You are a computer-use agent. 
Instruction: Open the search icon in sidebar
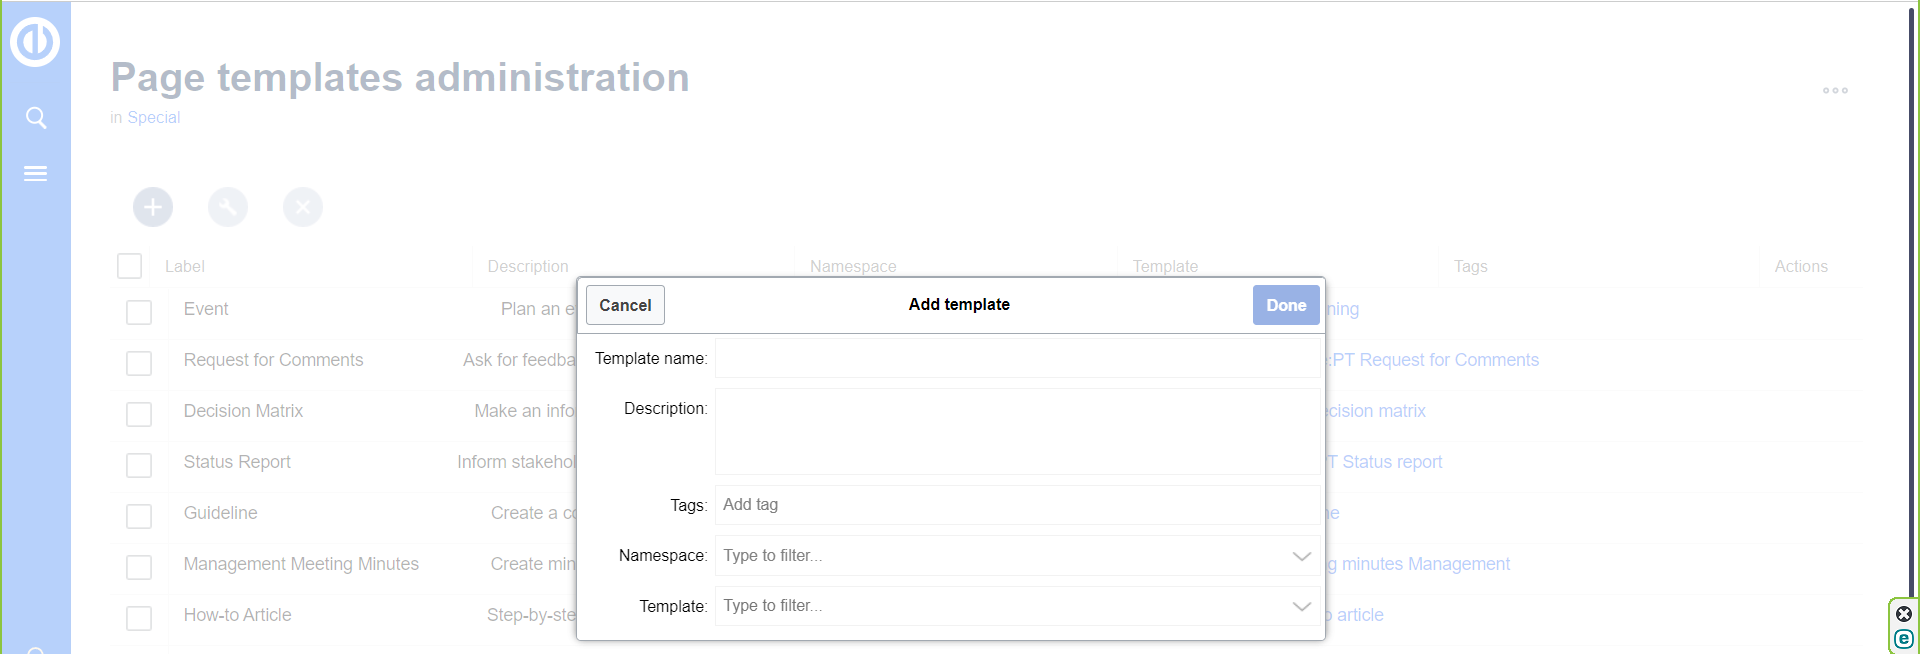36,118
